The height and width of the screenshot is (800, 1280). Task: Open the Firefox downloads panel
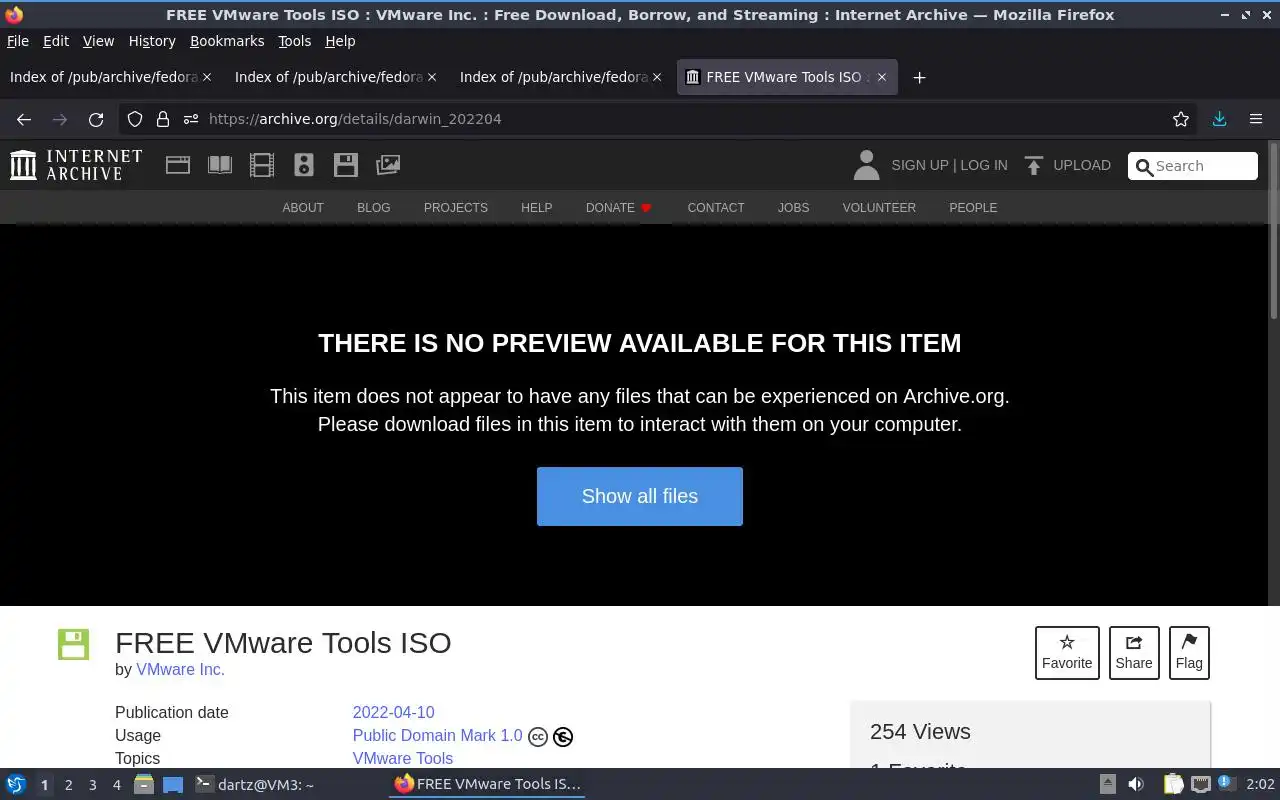click(1219, 119)
